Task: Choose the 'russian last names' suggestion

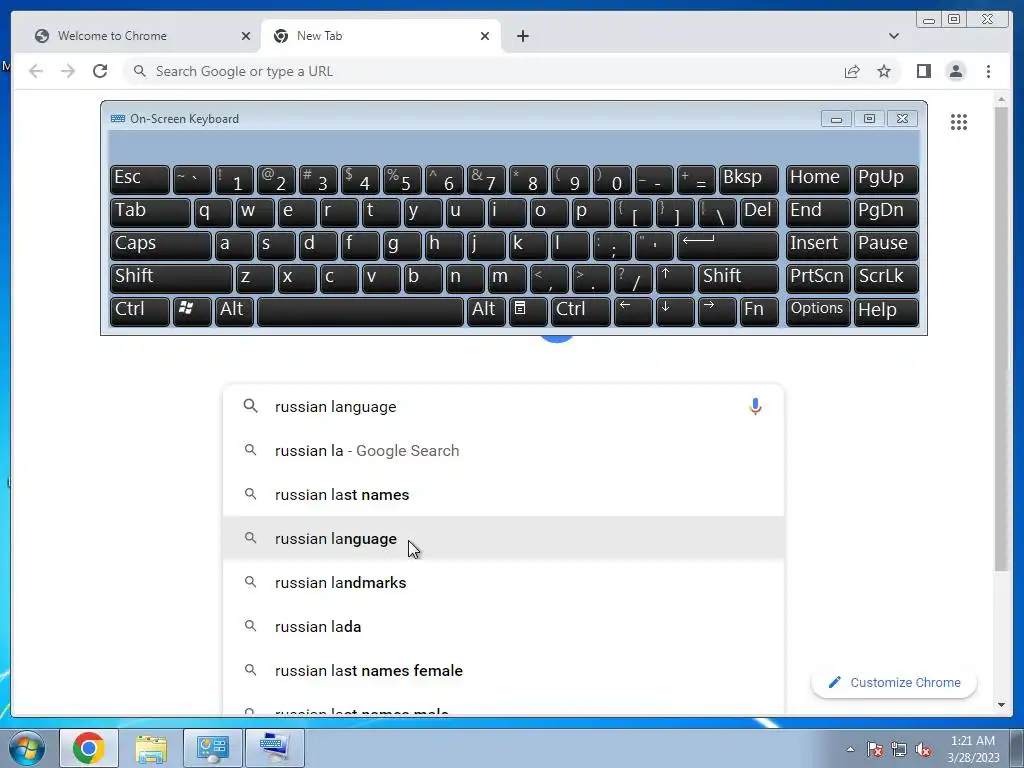Action: click(503, 494)
